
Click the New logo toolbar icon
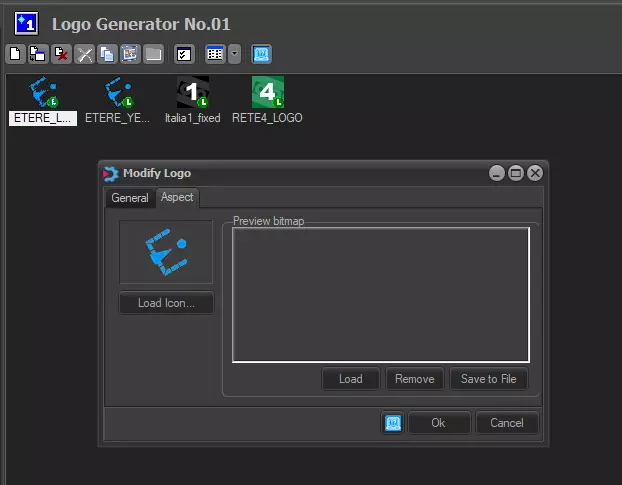(14, 54)
